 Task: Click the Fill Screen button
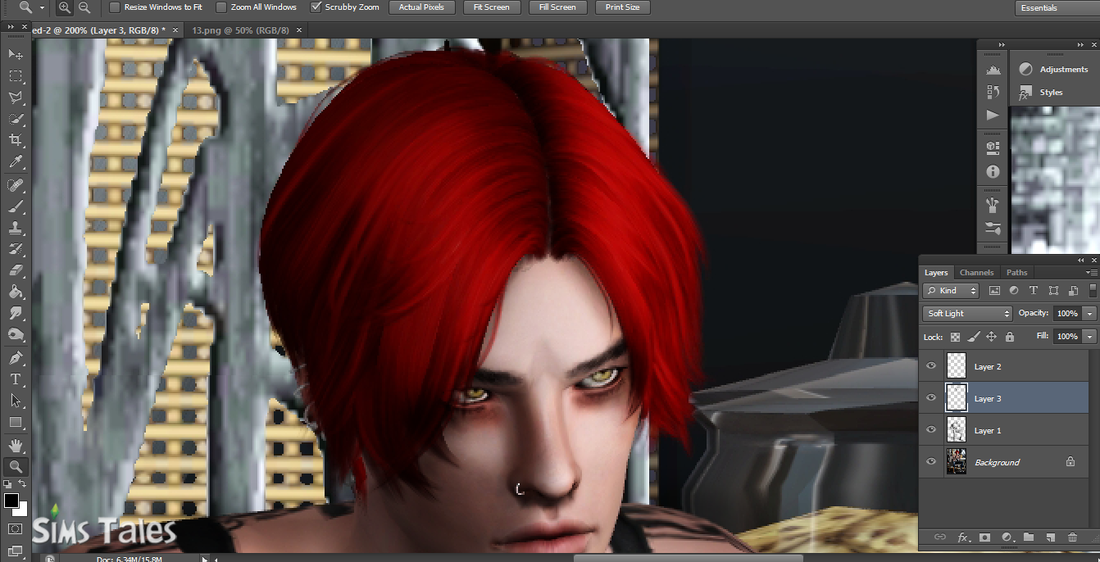[x=558, y=7]
